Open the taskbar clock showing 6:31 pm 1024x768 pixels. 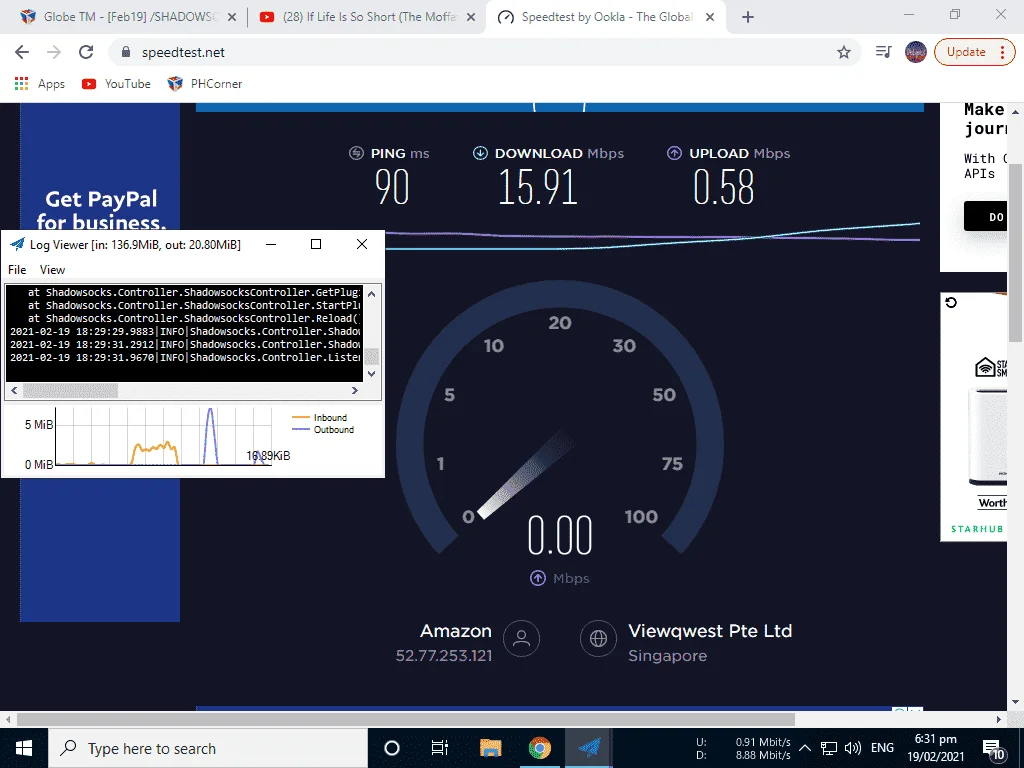coord(936,748)
